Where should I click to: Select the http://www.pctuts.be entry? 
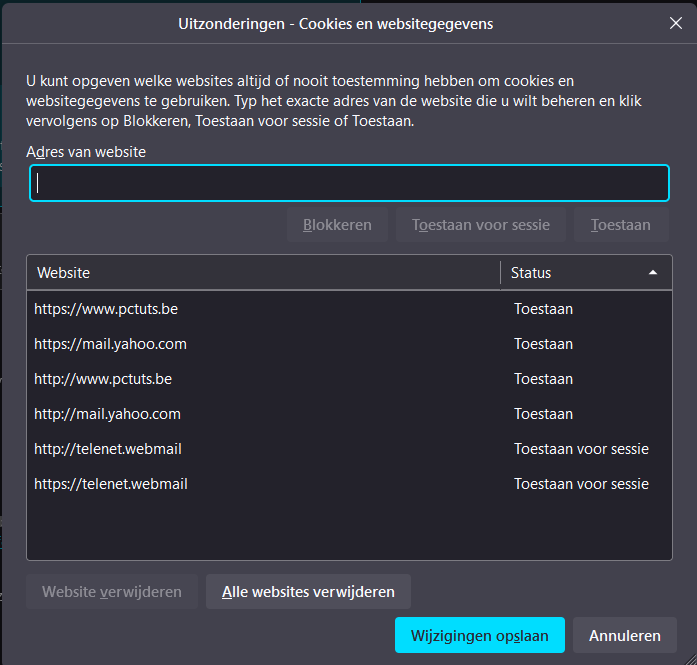pyautogui.click(x=103, y=379)
